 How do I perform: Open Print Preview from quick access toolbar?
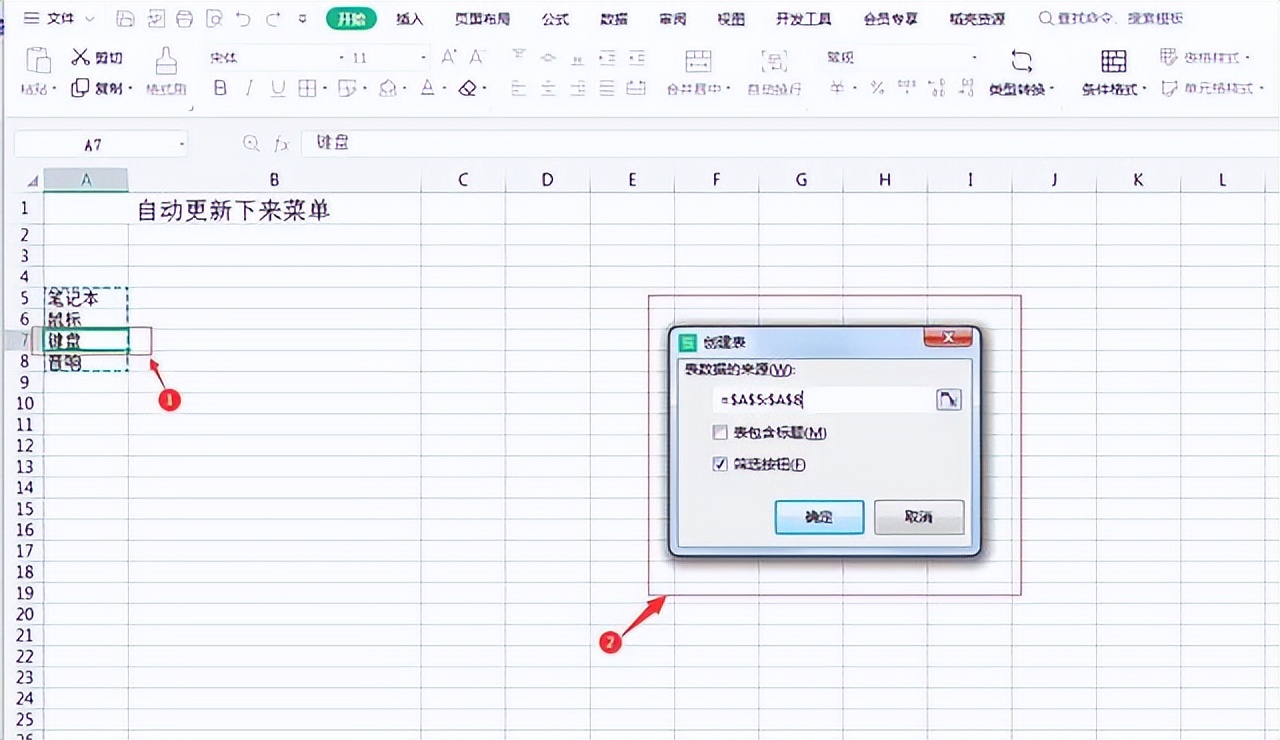coord(213,18)
